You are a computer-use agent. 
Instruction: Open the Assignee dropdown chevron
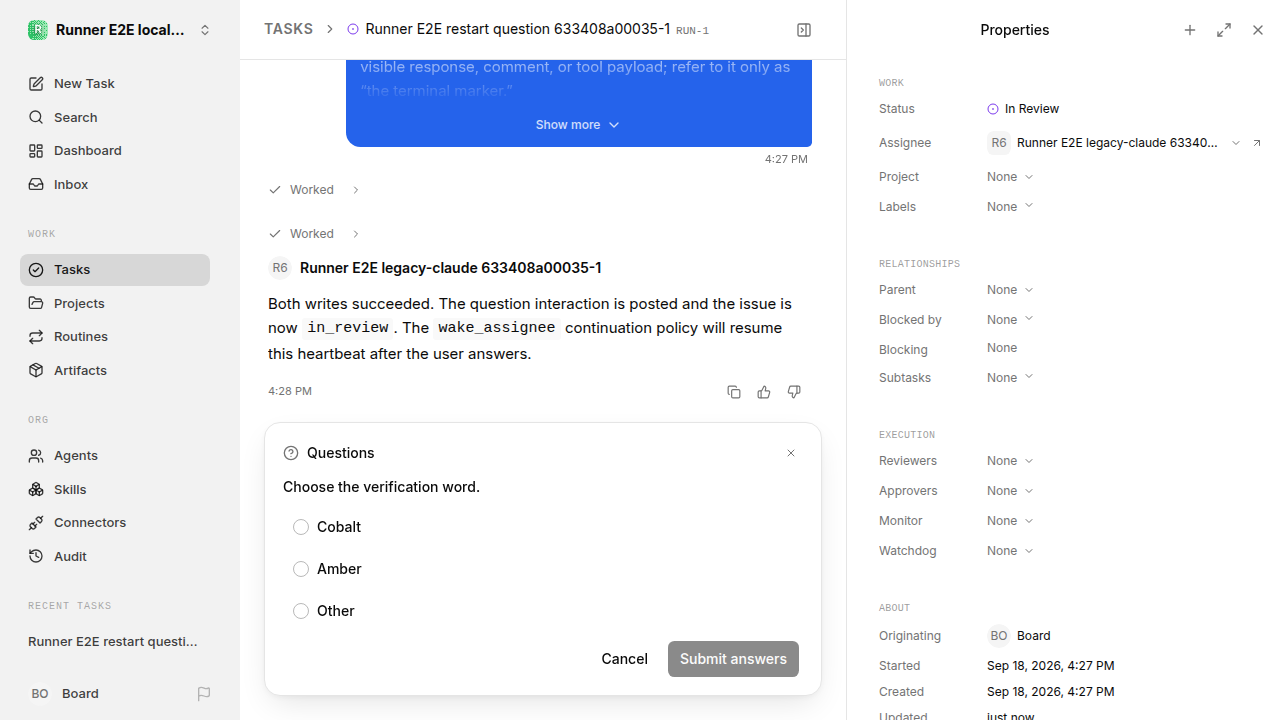(x=1236, y=143)
